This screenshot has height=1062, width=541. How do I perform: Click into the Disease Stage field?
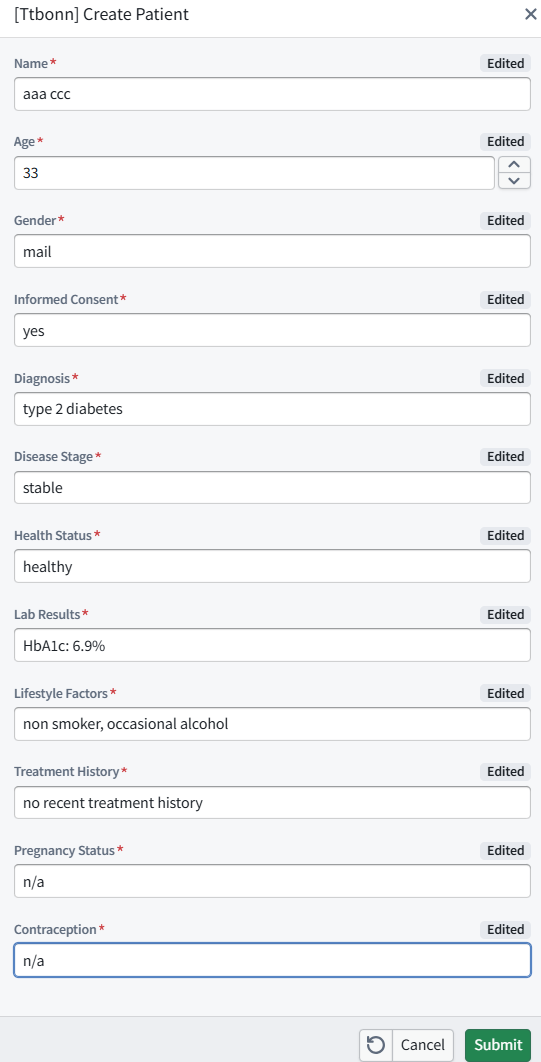click(272, 488)
